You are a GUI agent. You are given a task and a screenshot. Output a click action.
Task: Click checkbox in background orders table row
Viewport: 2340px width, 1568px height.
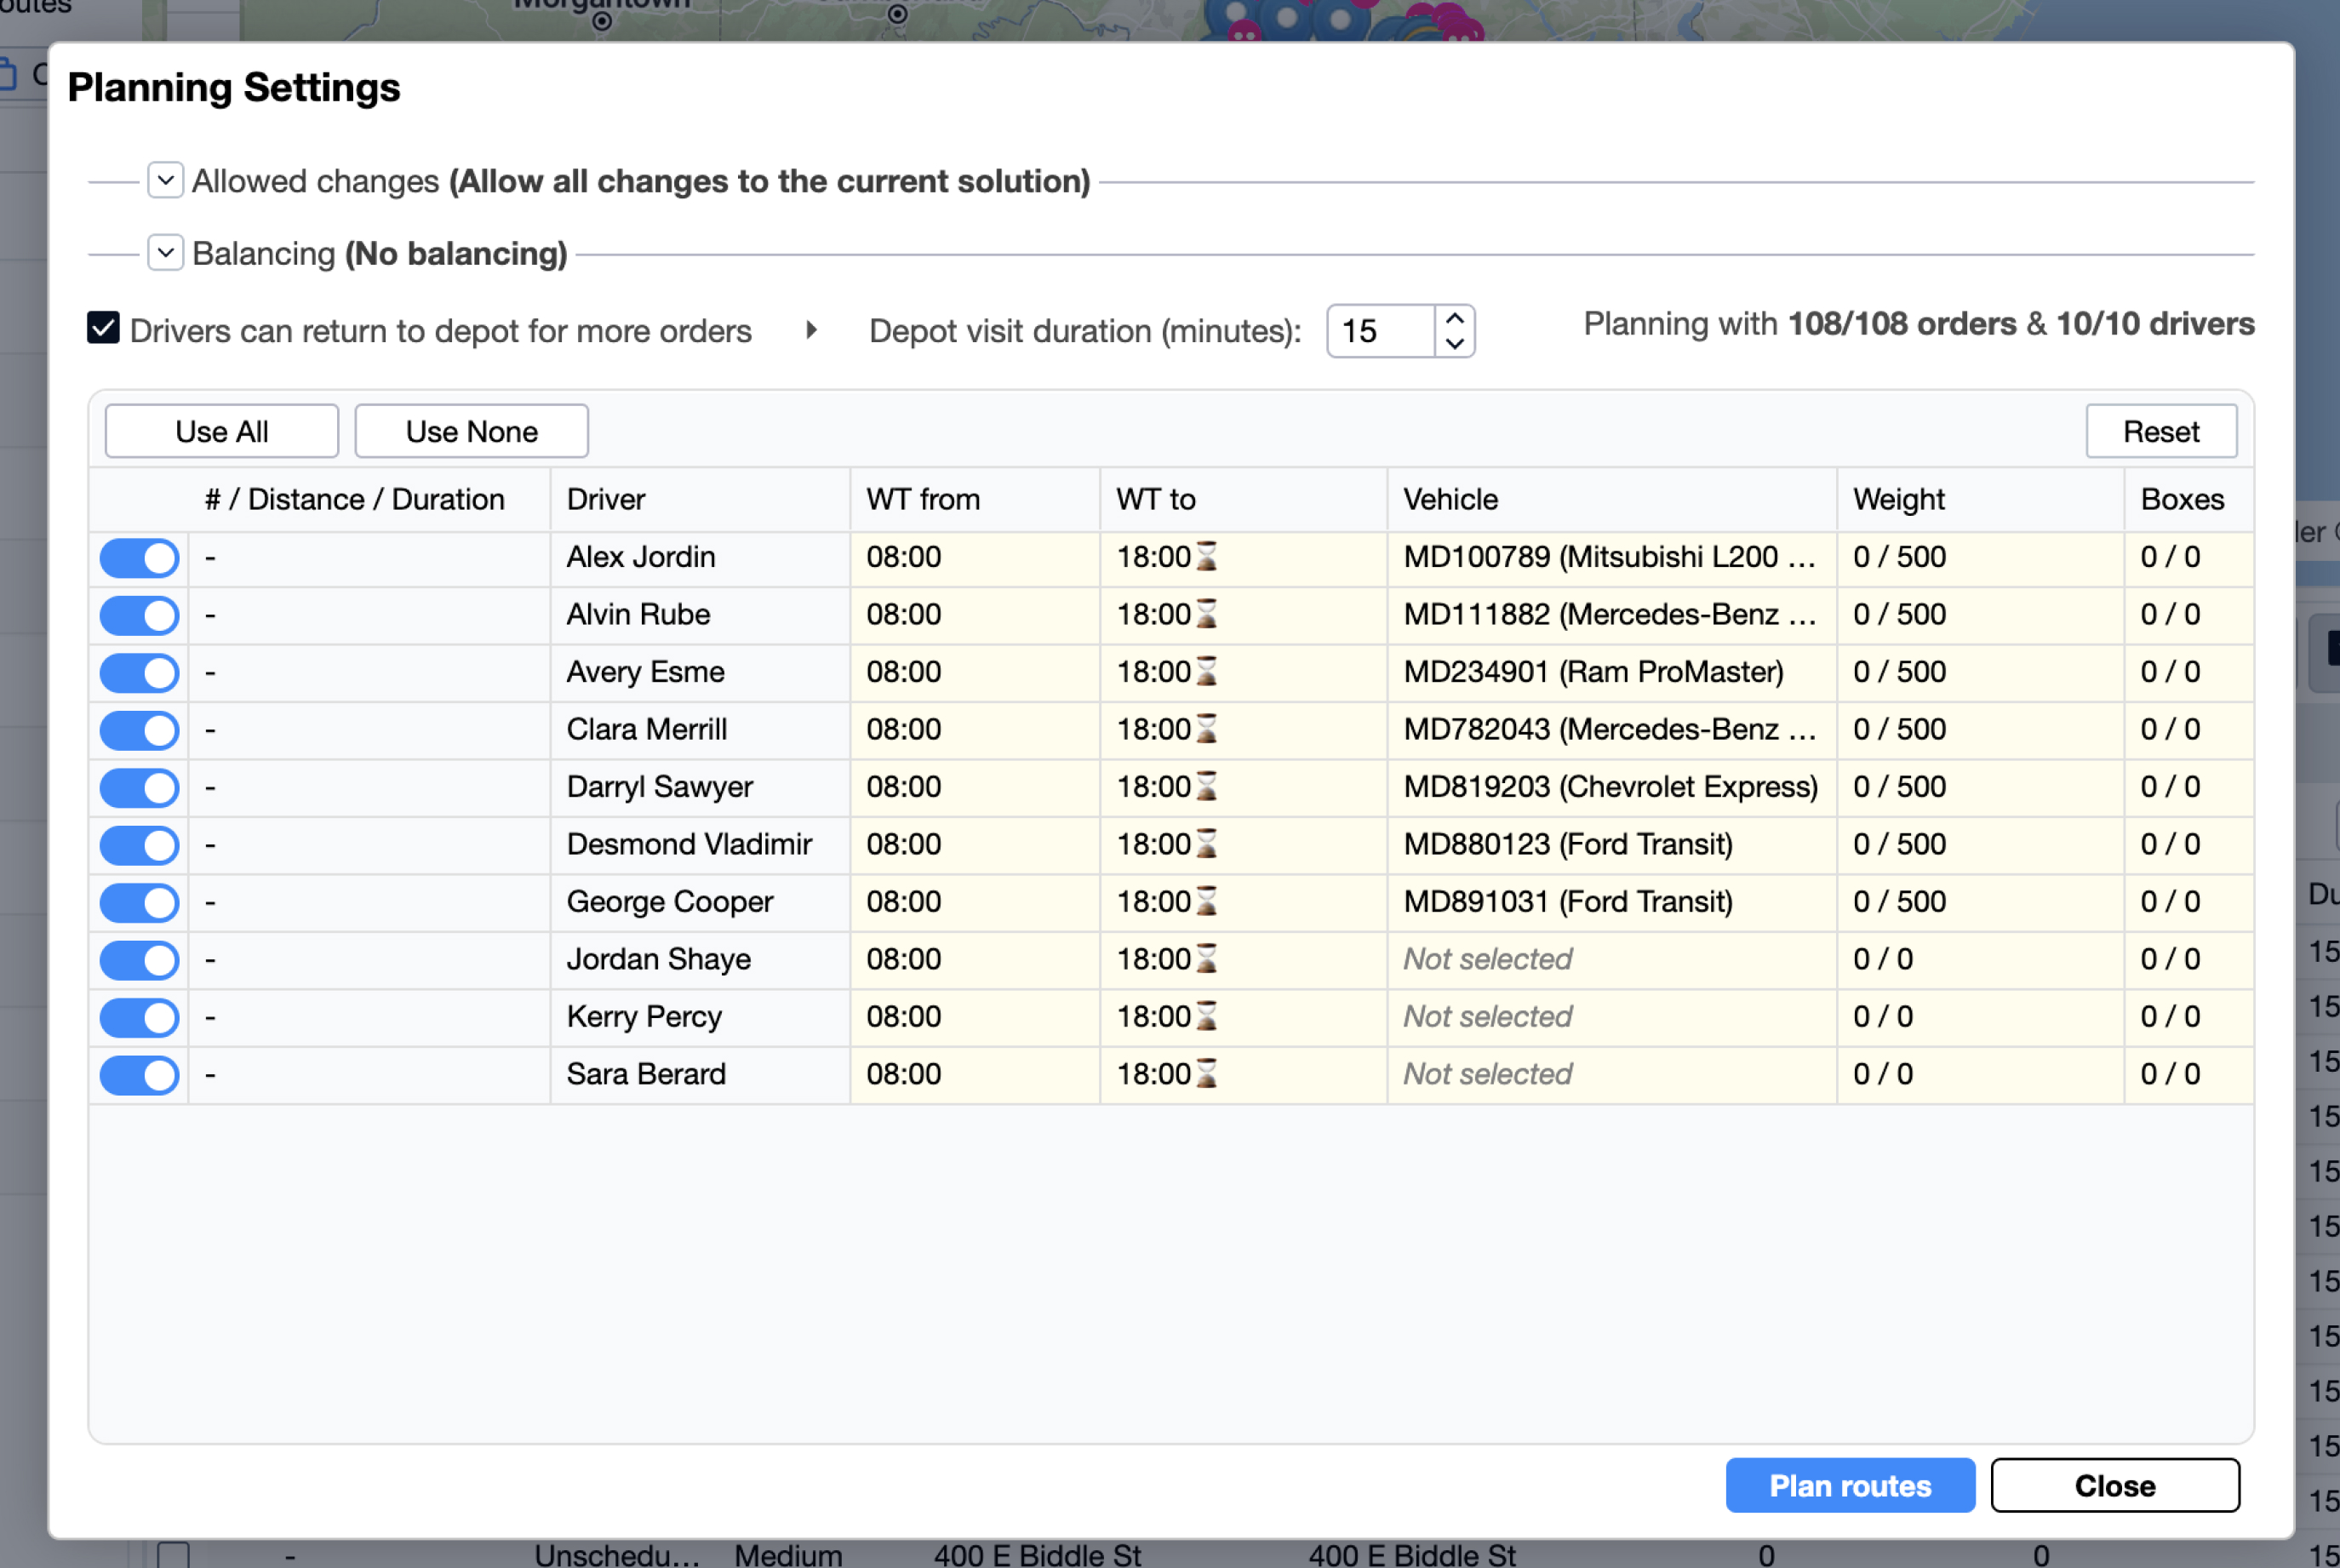(173, 1555)
